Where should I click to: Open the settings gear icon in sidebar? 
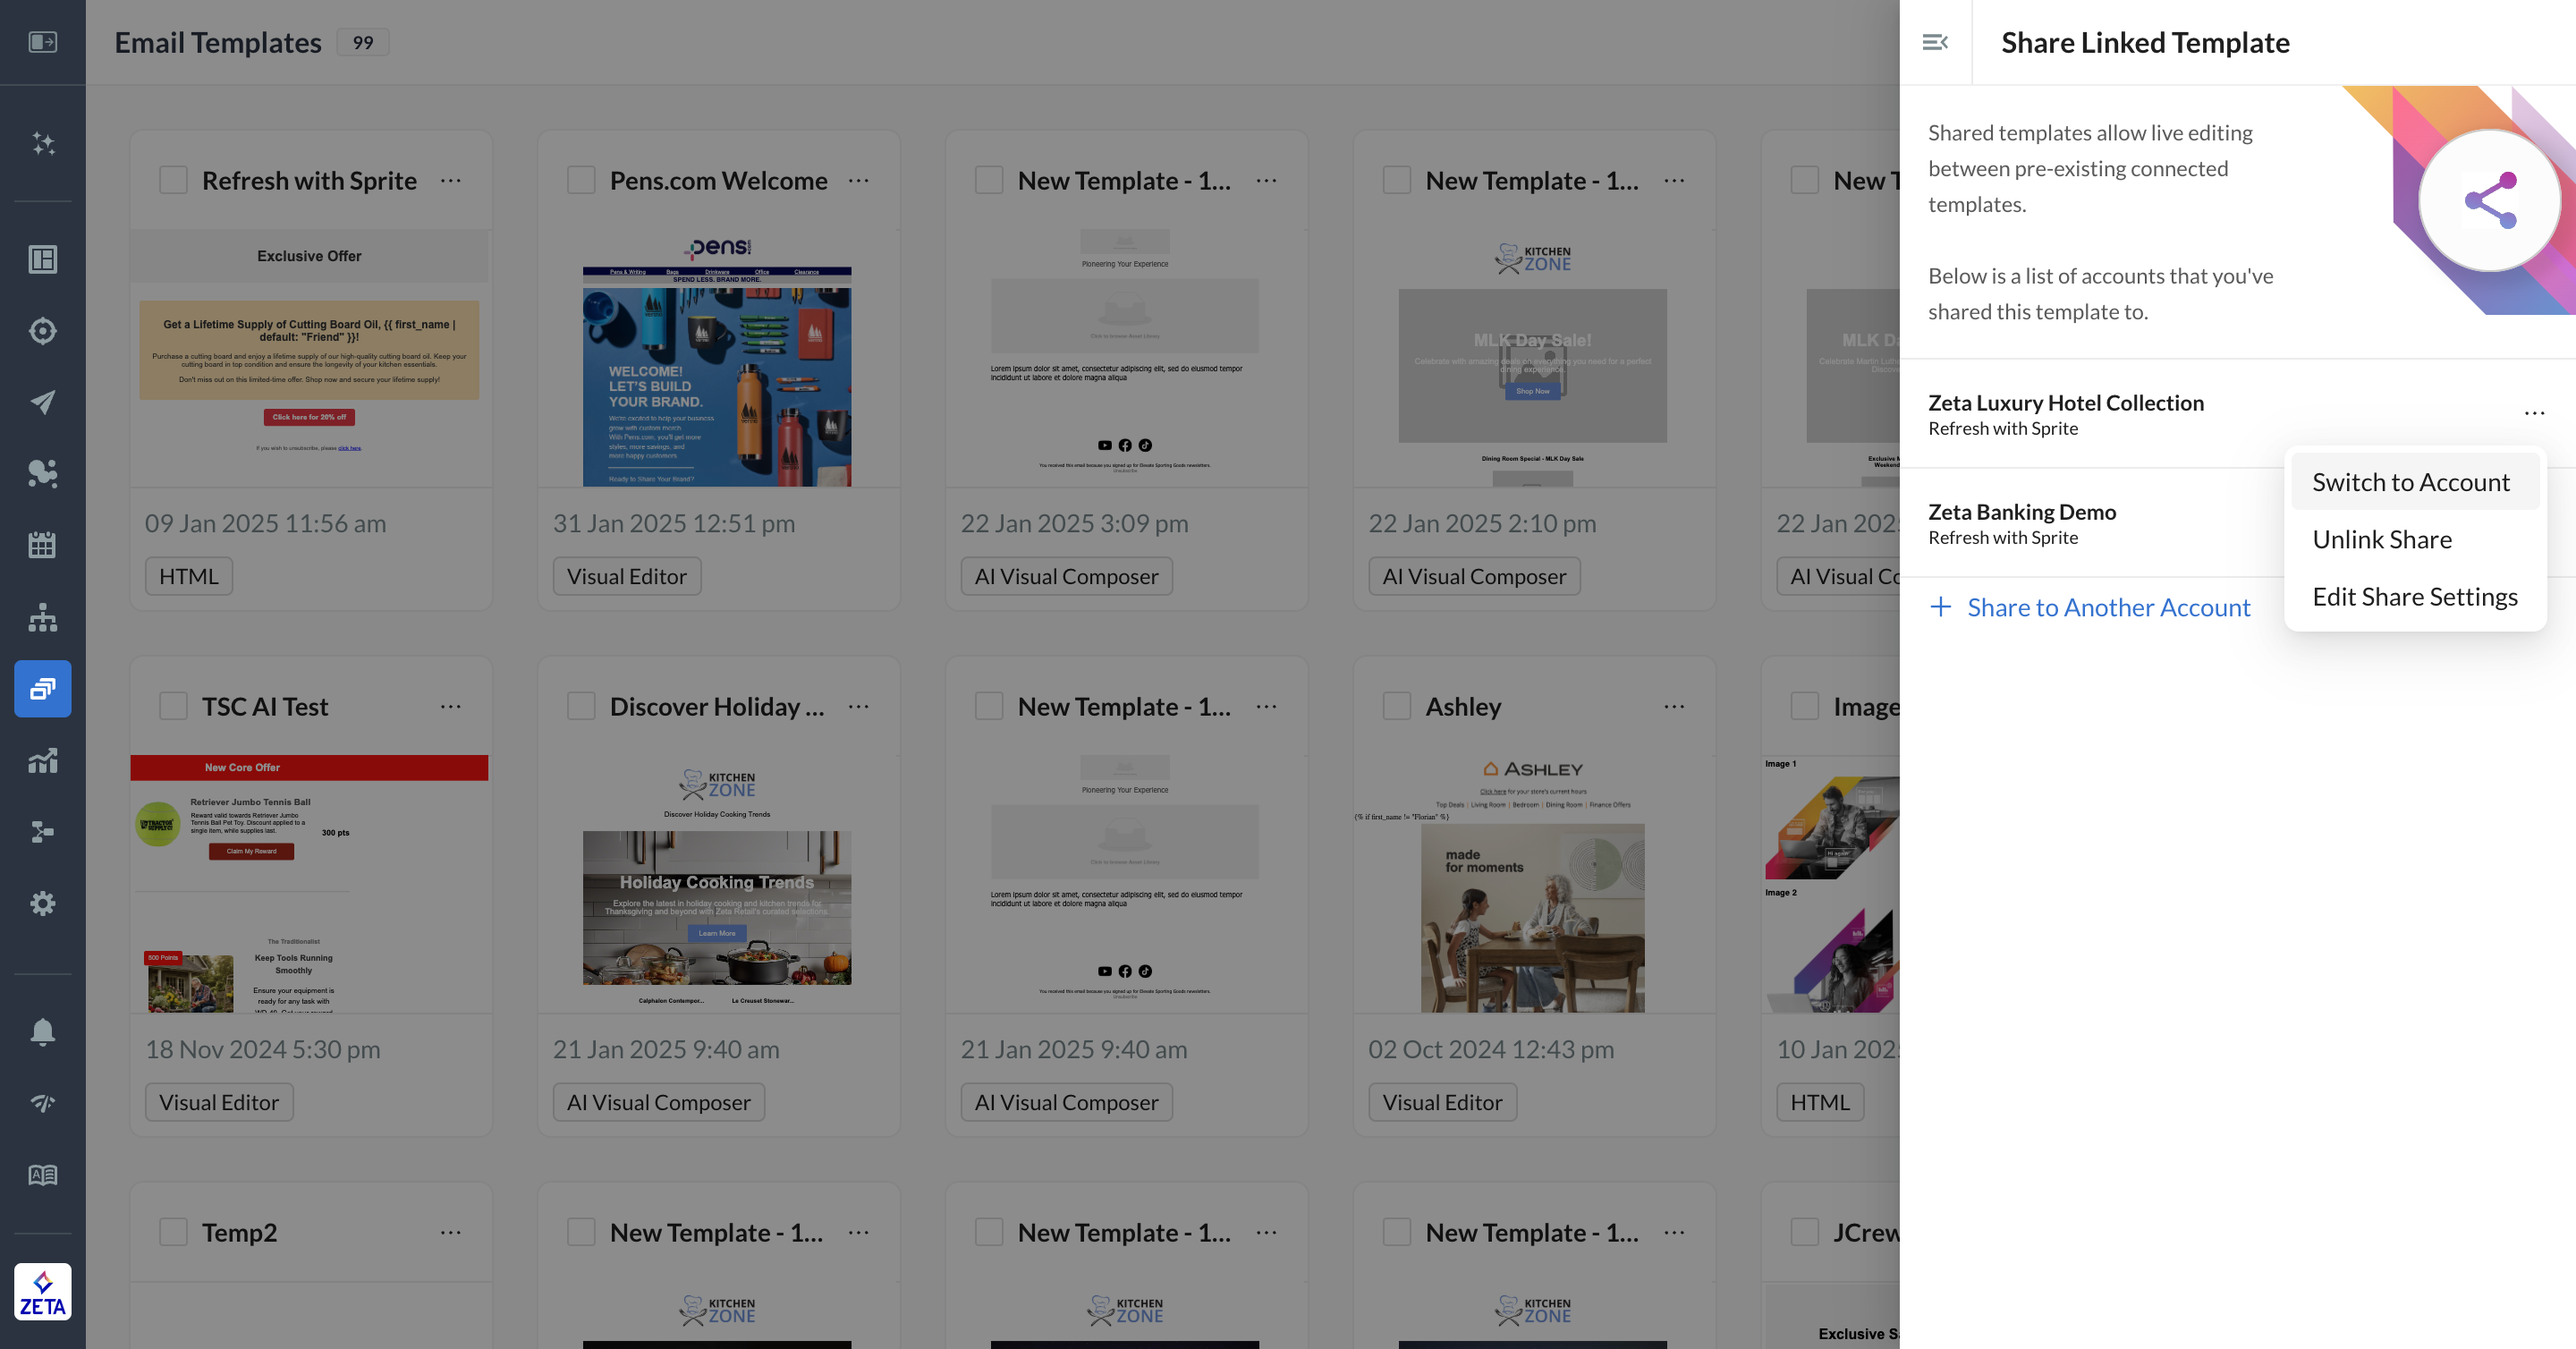click(x=43, y=903)
